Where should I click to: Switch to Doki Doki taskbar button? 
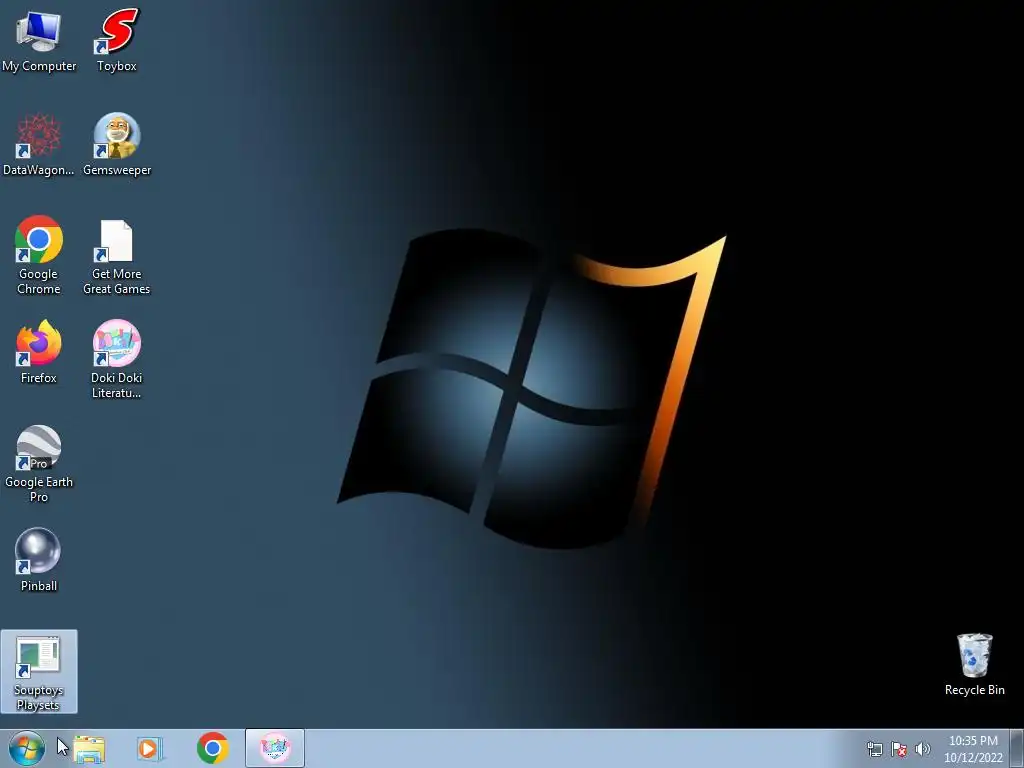pyautogui.click(x=275, y=748)
